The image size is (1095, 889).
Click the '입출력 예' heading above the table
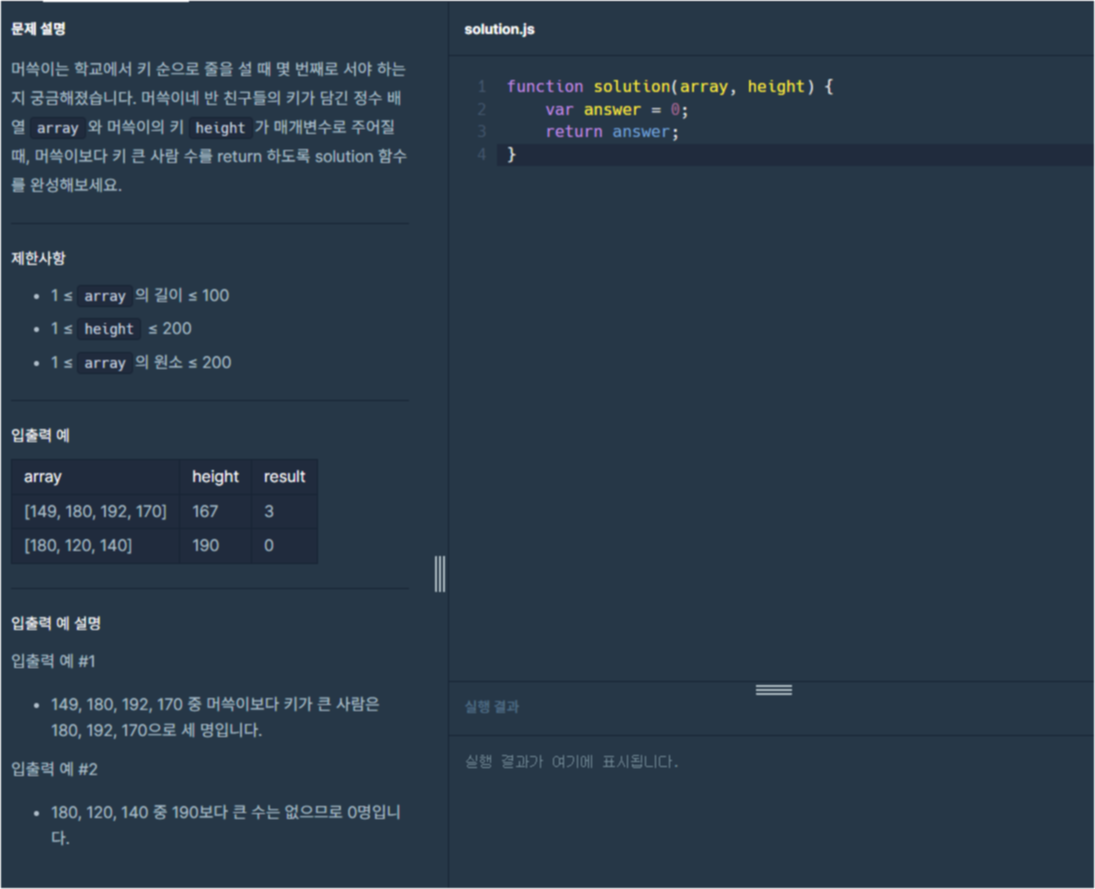pos(41,436)
